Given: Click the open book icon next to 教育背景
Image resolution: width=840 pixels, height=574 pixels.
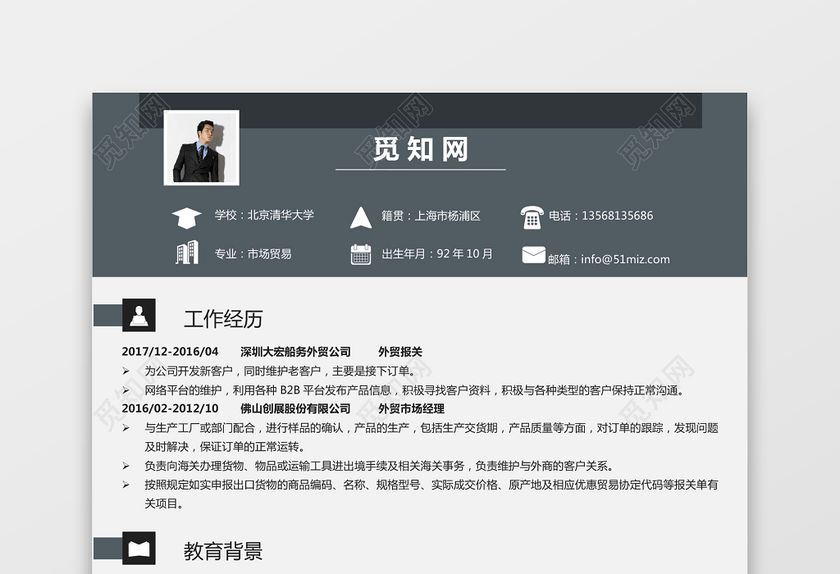Looking at the screenshot, I should [x=139, y=548].
